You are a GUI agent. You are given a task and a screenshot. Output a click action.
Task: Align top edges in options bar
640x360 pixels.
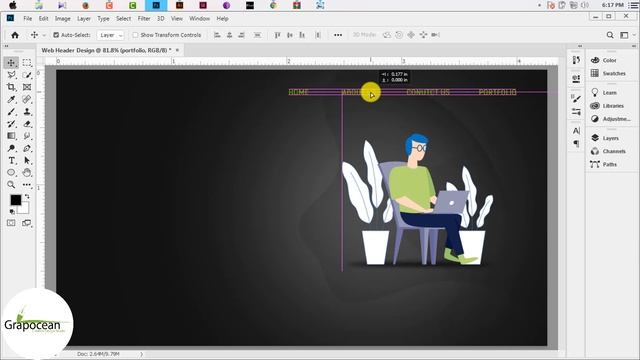[x=278, y=35]
